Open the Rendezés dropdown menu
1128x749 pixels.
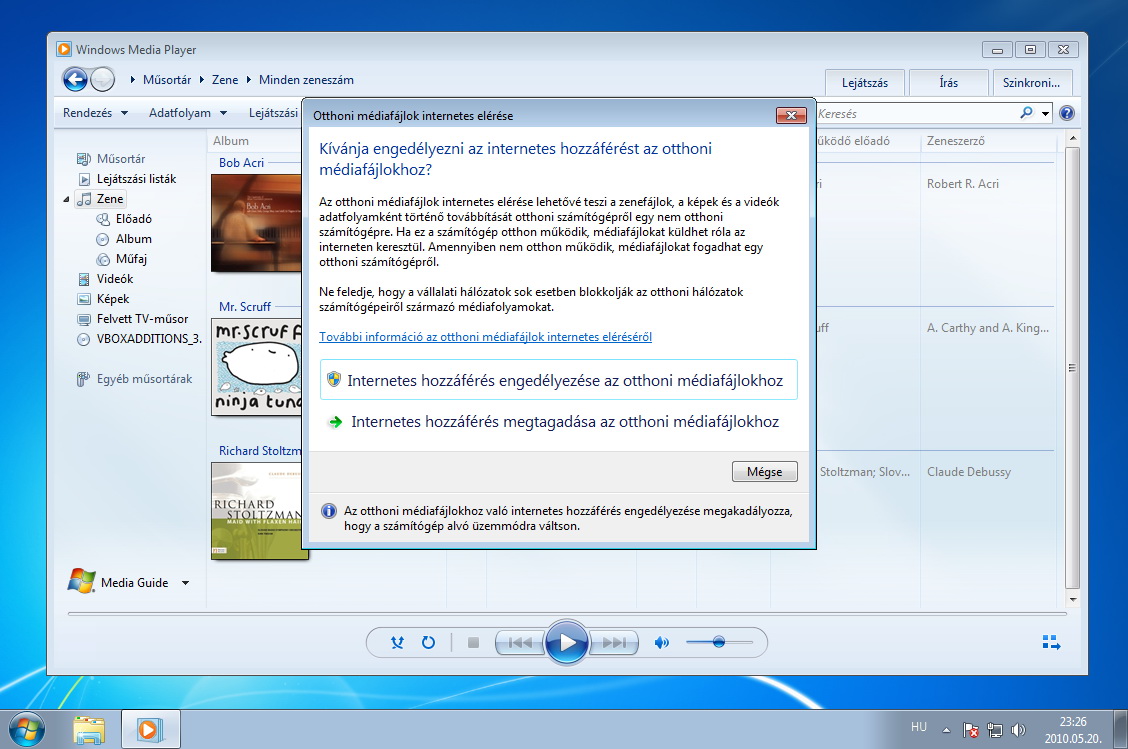tap(95, 113)
